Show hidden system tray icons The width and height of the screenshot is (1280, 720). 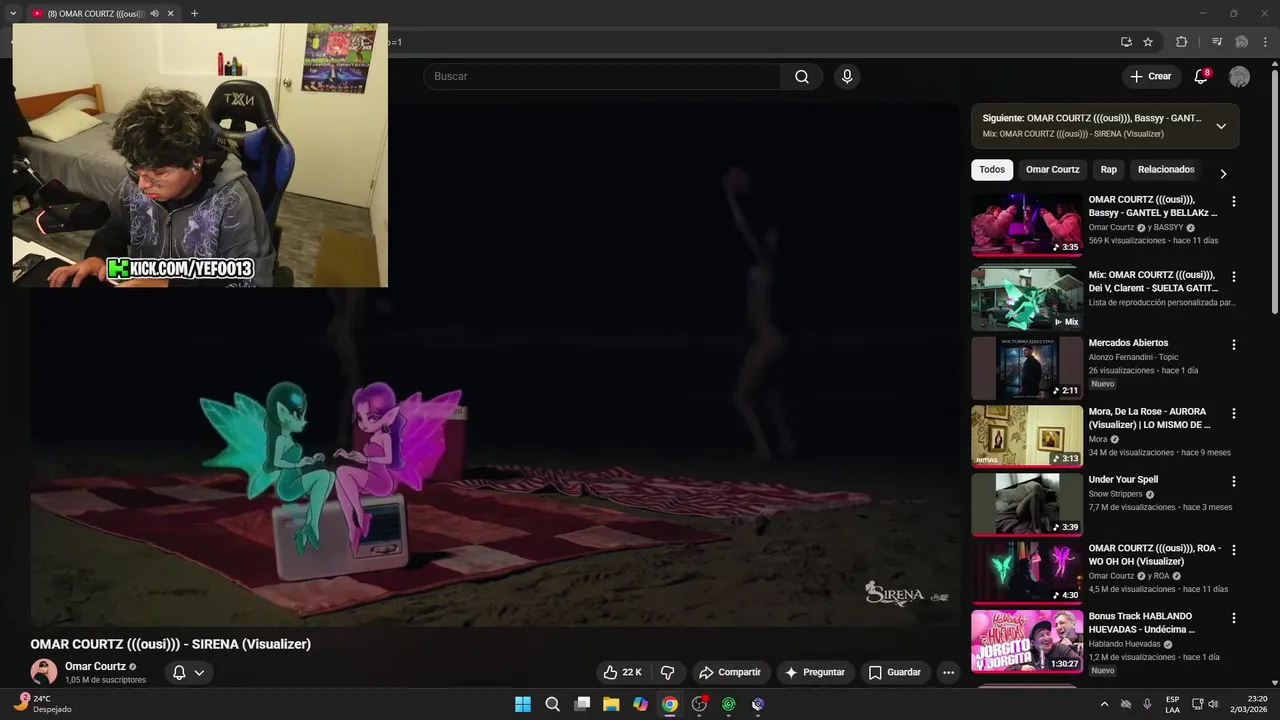click(1105, 704)
